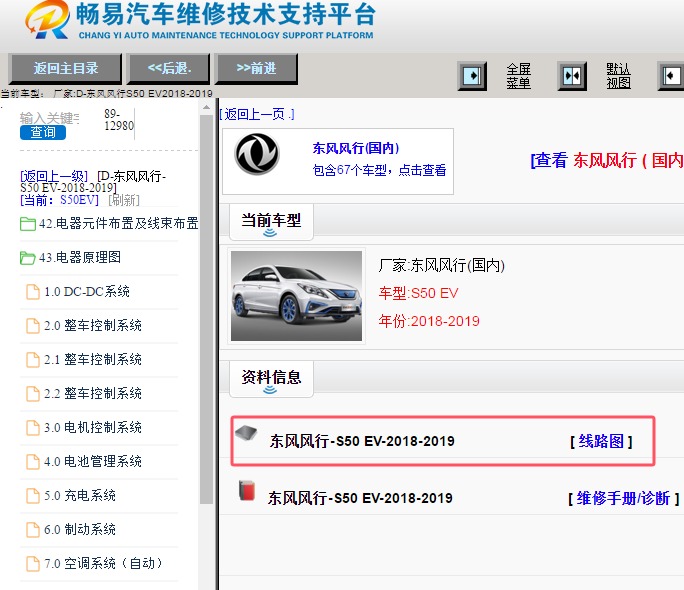Click file icon beside 5.0 充电系统
The height and width of the screenshot is (590, 684).
tap(33, 496)
